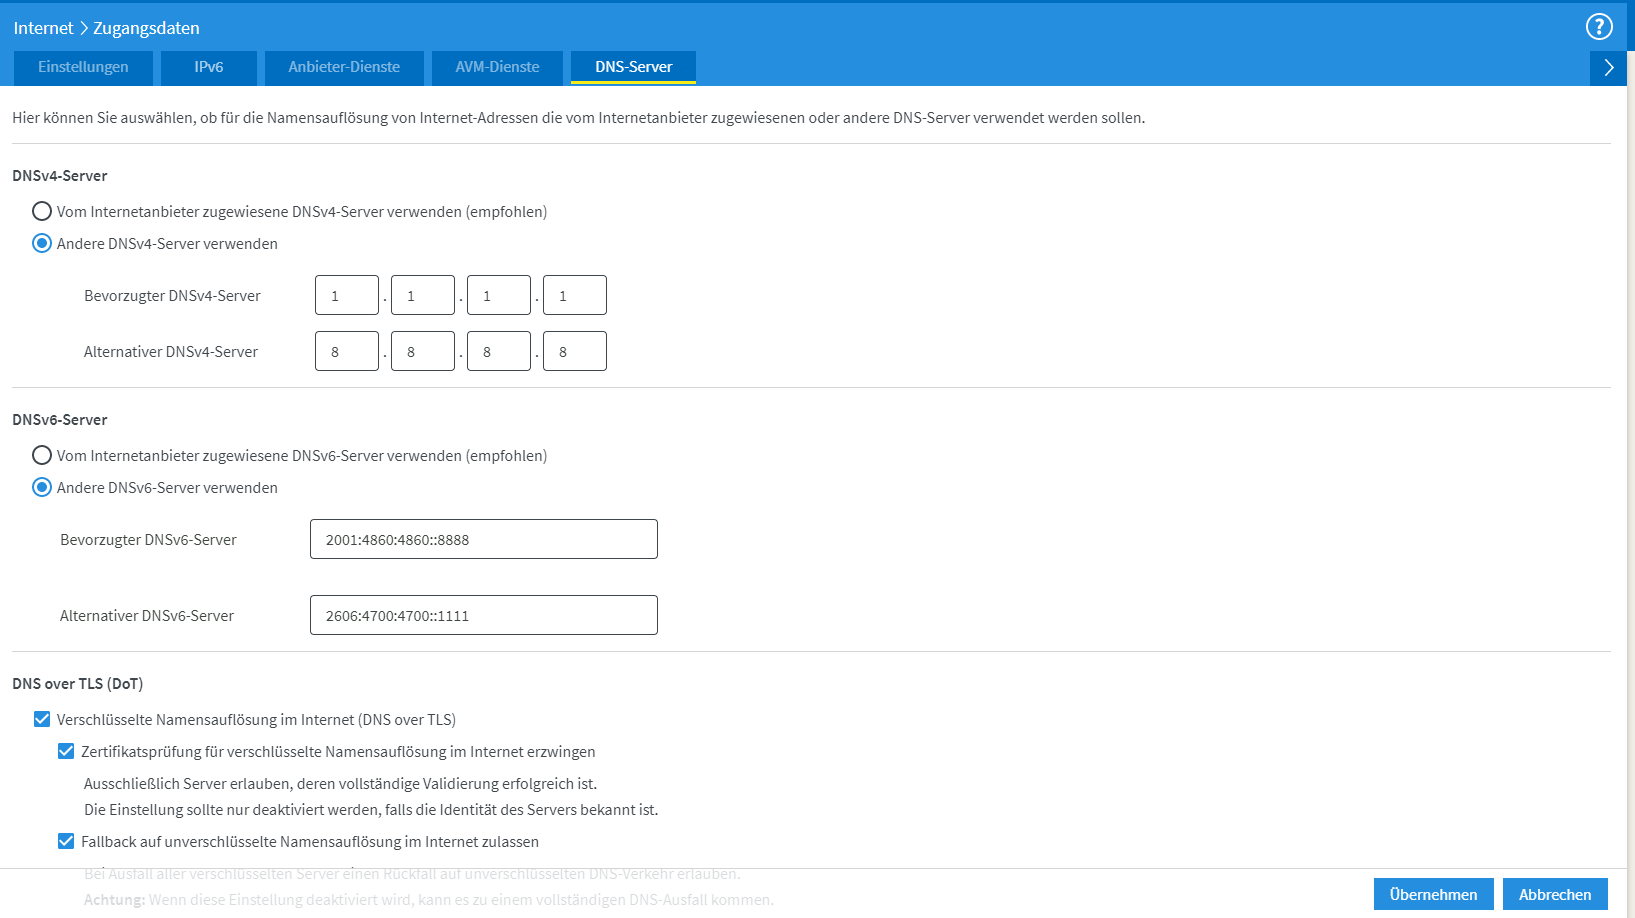Toggle encrypted DNS over TLS checkbox
The image size is (1635, 918).
(x=42, y=719)
